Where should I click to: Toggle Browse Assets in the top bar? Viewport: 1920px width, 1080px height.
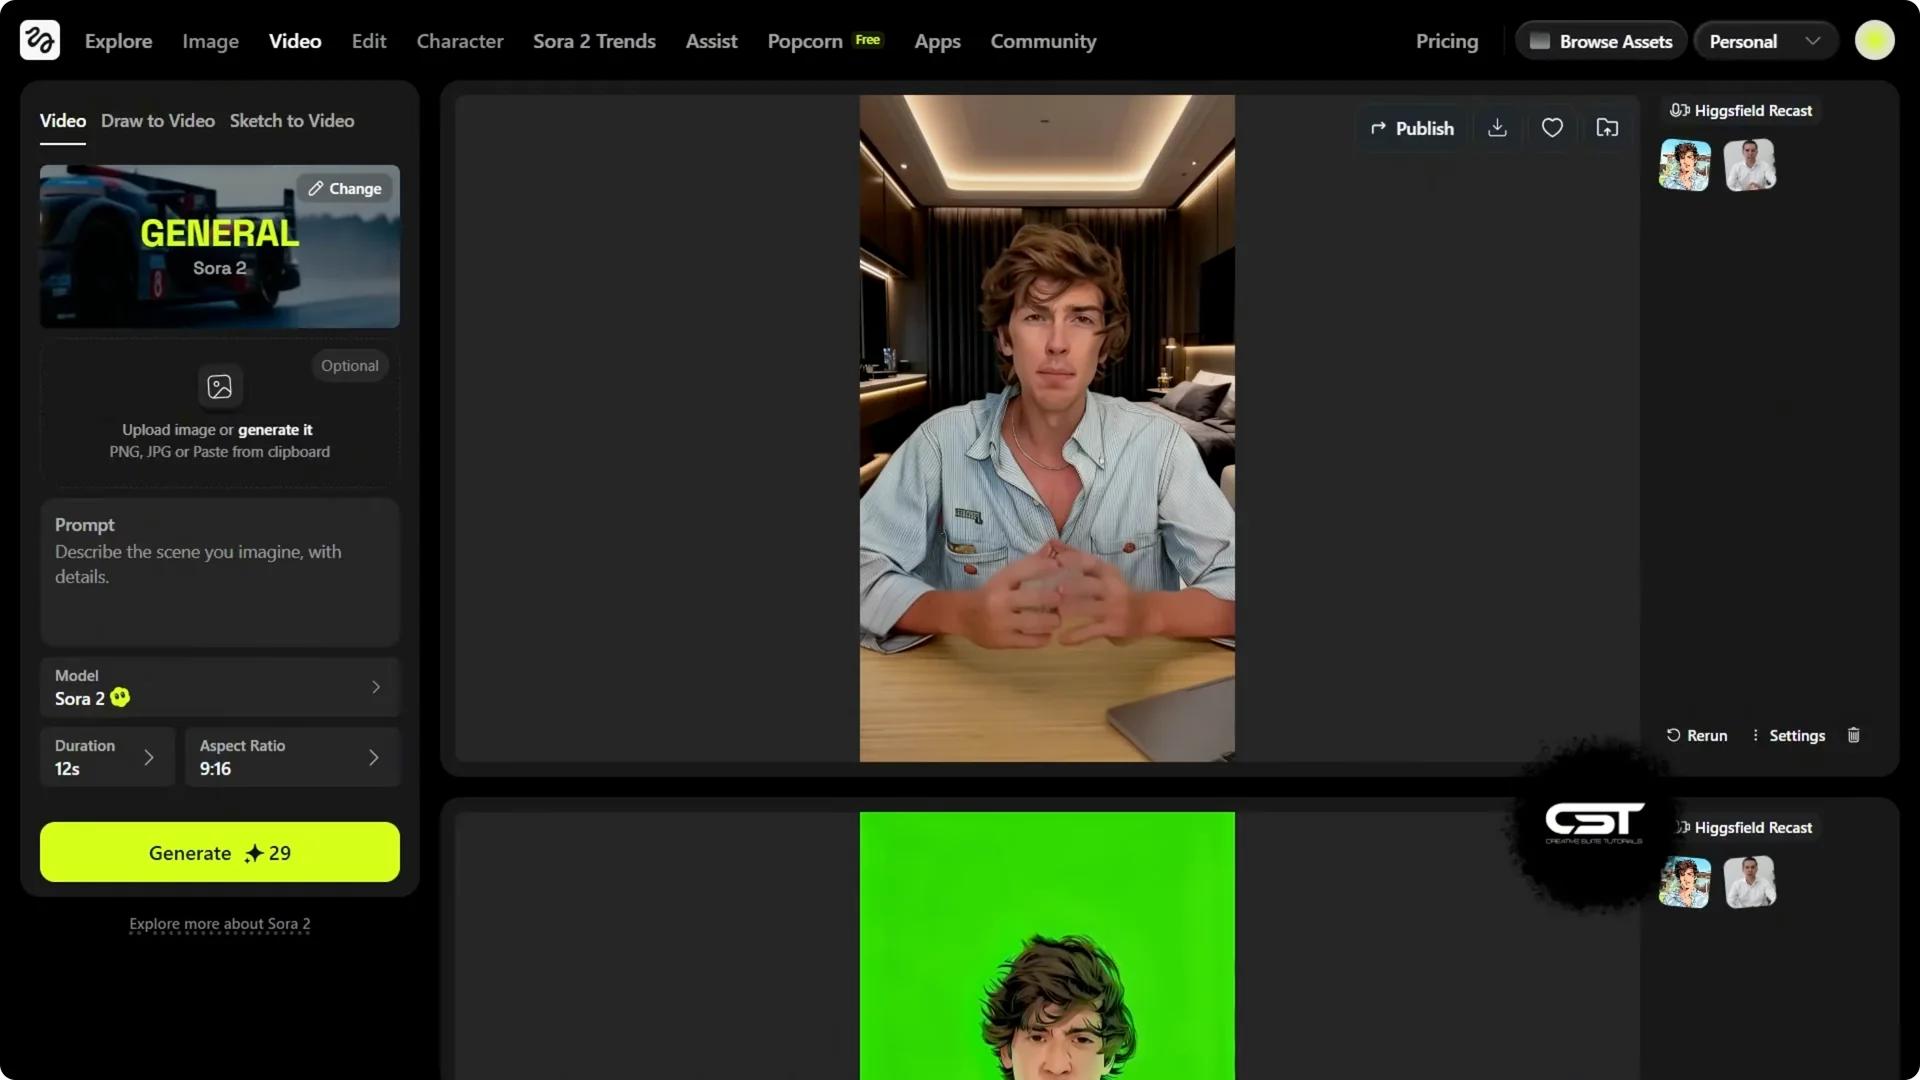1600,40
